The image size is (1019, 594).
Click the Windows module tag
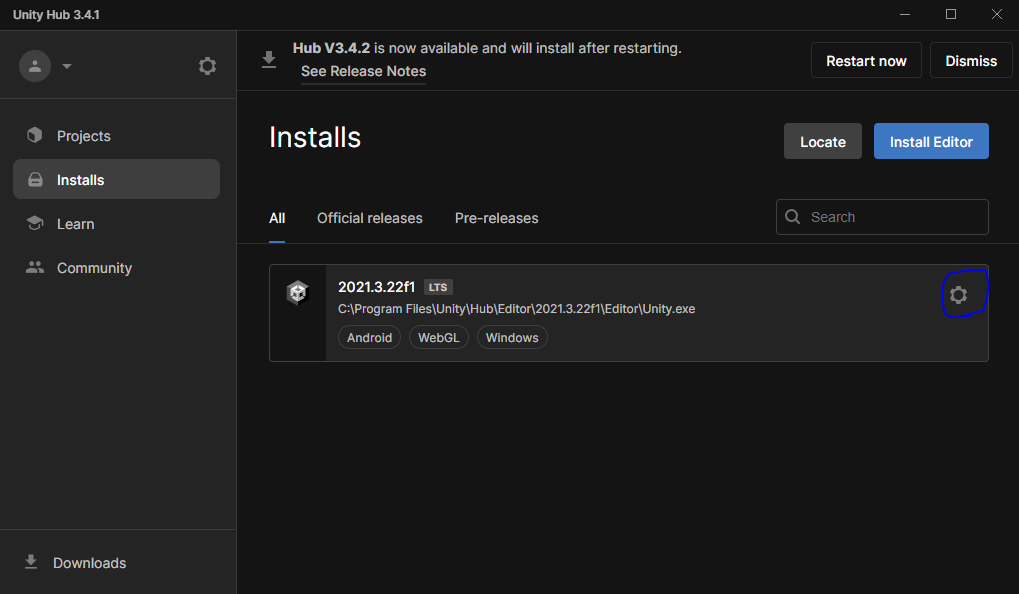point(512,337)
